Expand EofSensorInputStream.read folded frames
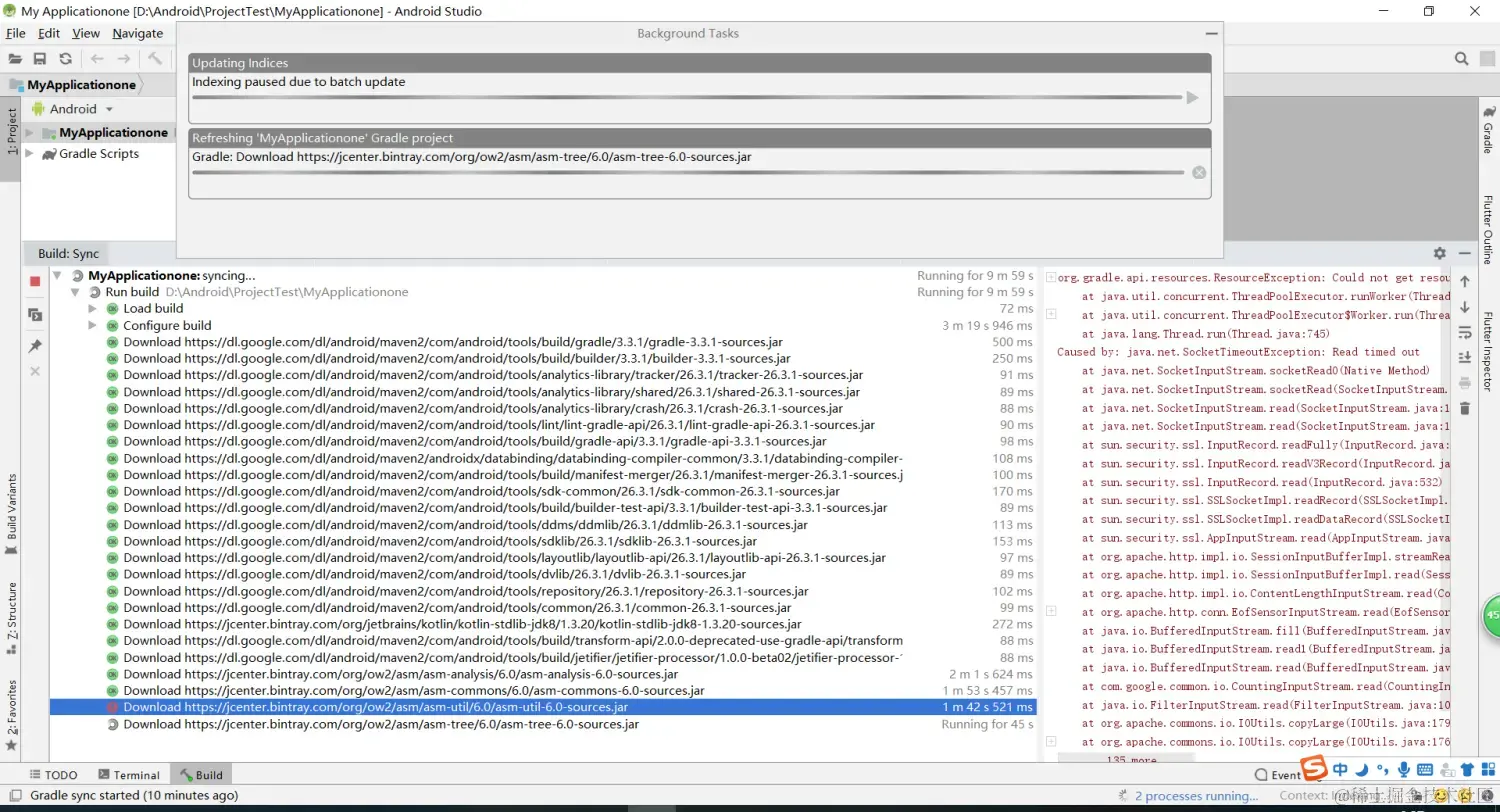 (1051, 611)
